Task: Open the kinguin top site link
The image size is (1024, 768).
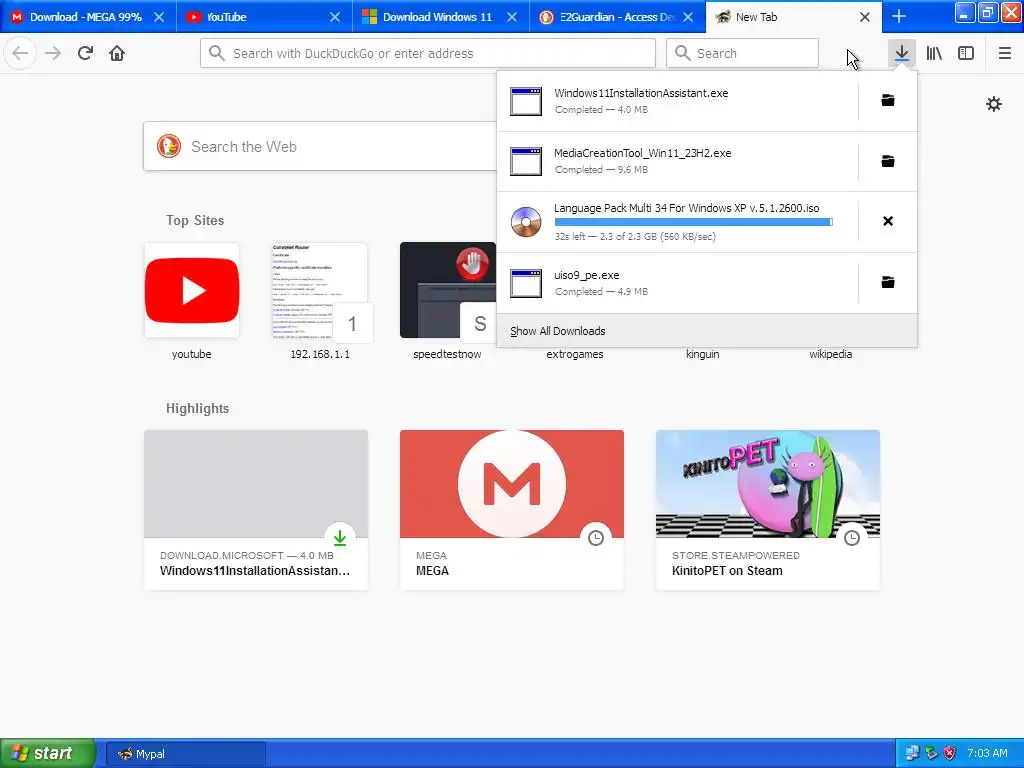Action: tap(703, 355)
